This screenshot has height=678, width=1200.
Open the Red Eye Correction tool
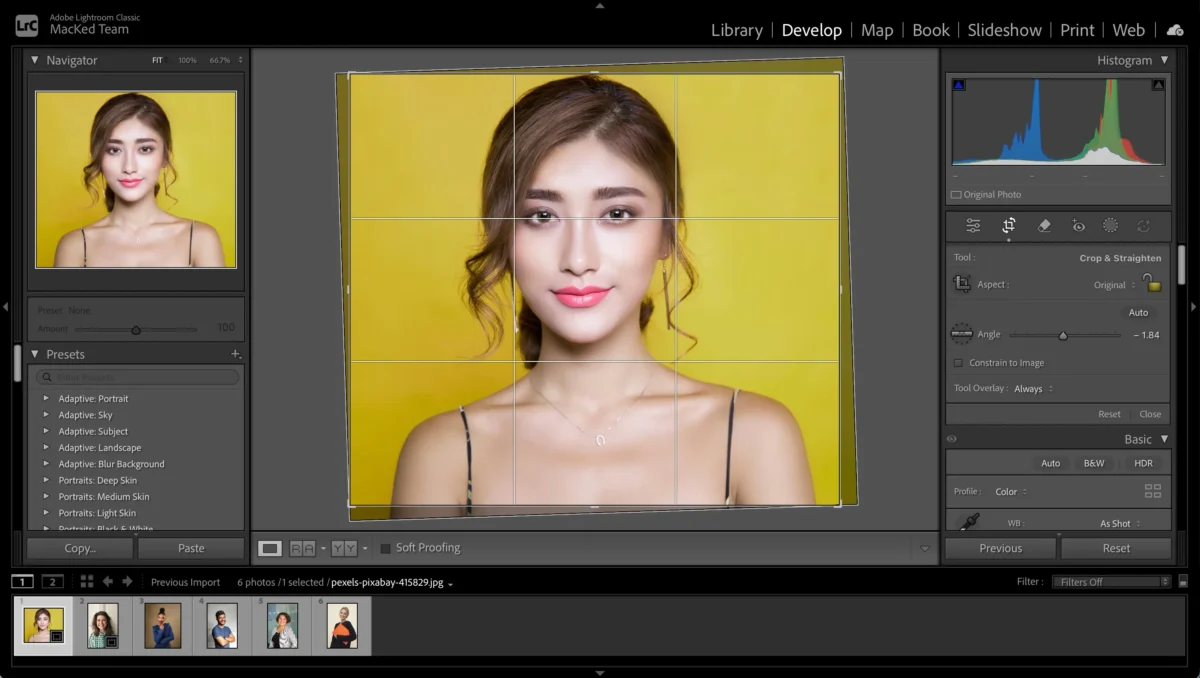[1078, 226]
